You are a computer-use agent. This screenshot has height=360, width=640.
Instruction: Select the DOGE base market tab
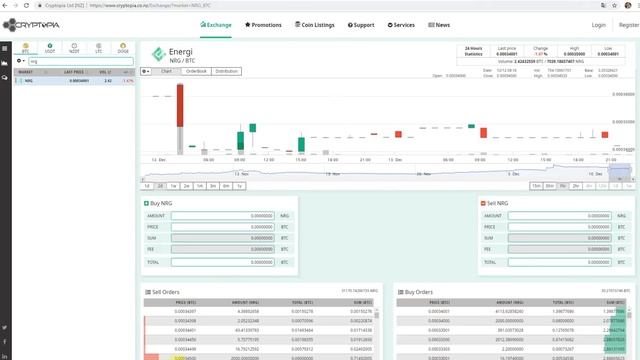pyautogui.click(x=123, y=48)
